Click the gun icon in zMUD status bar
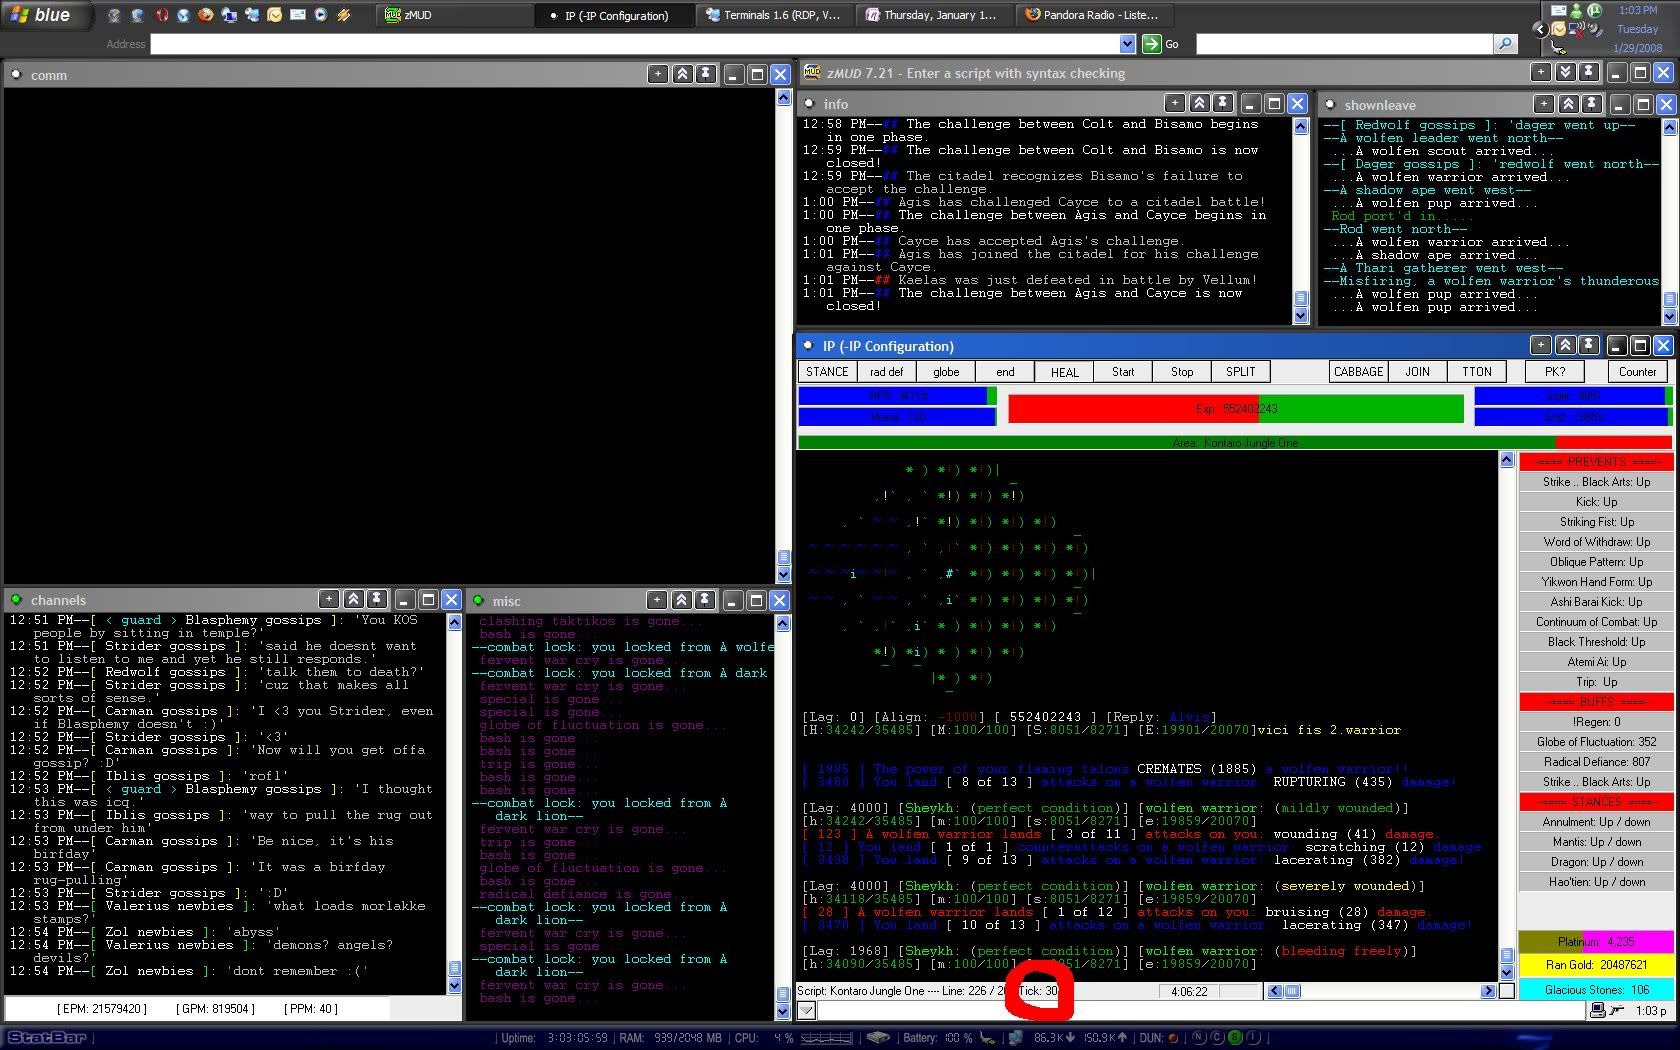The image size is (1680, 1050). 1614,1011
